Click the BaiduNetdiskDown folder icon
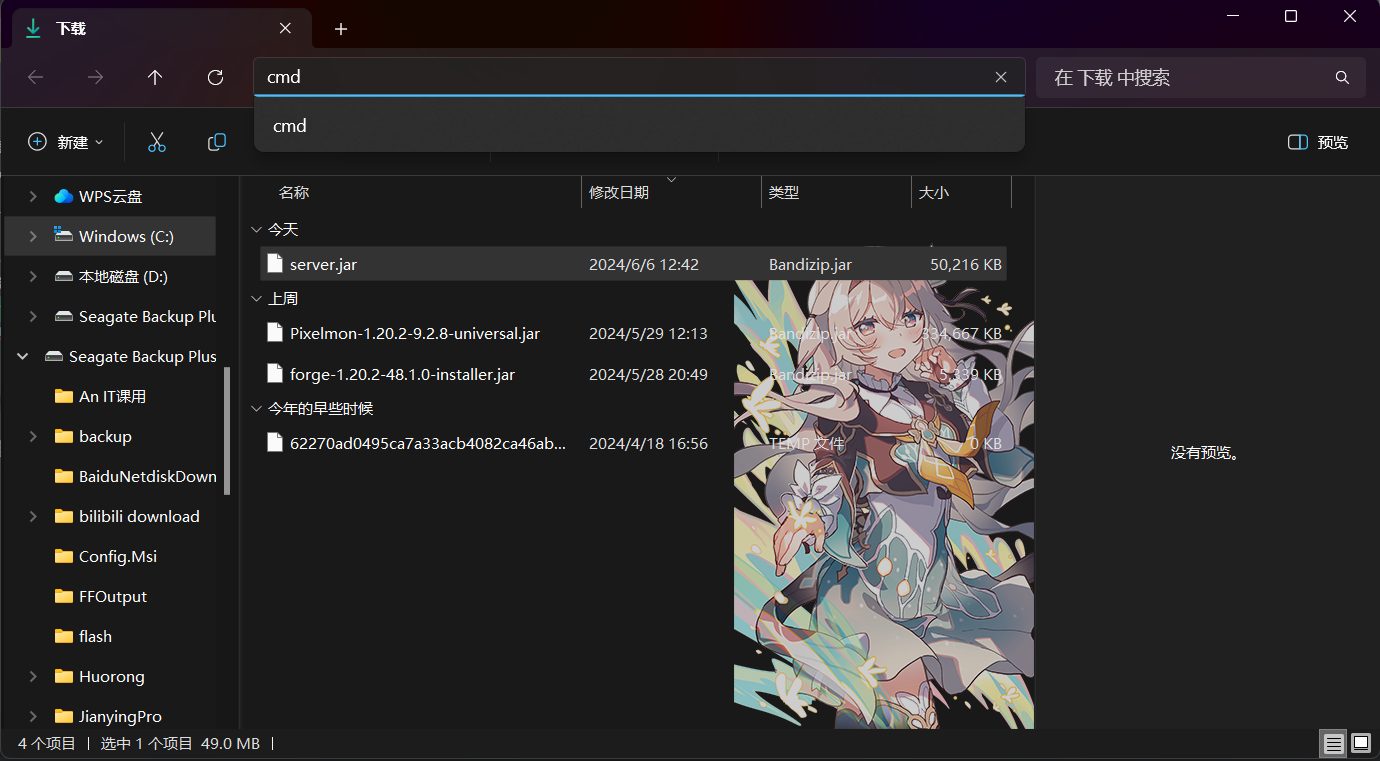Image resolution: width=1380 pixels, height=761 pixels. click(x=64, y=476)
